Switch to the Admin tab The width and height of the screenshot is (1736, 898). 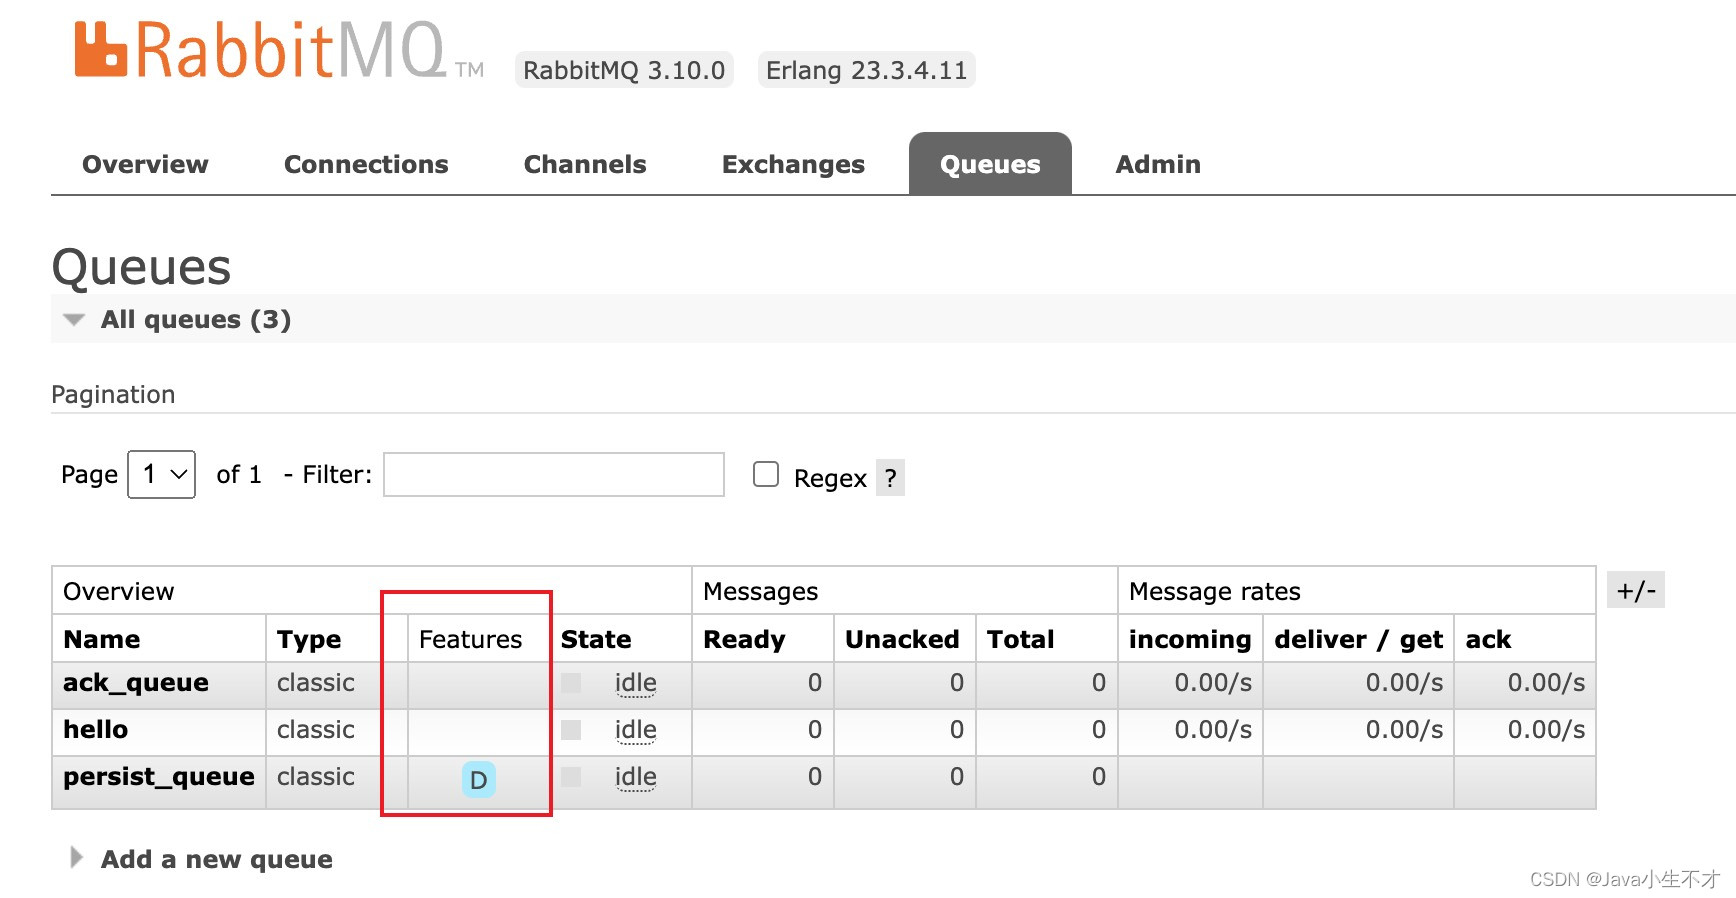[1158, 164]
